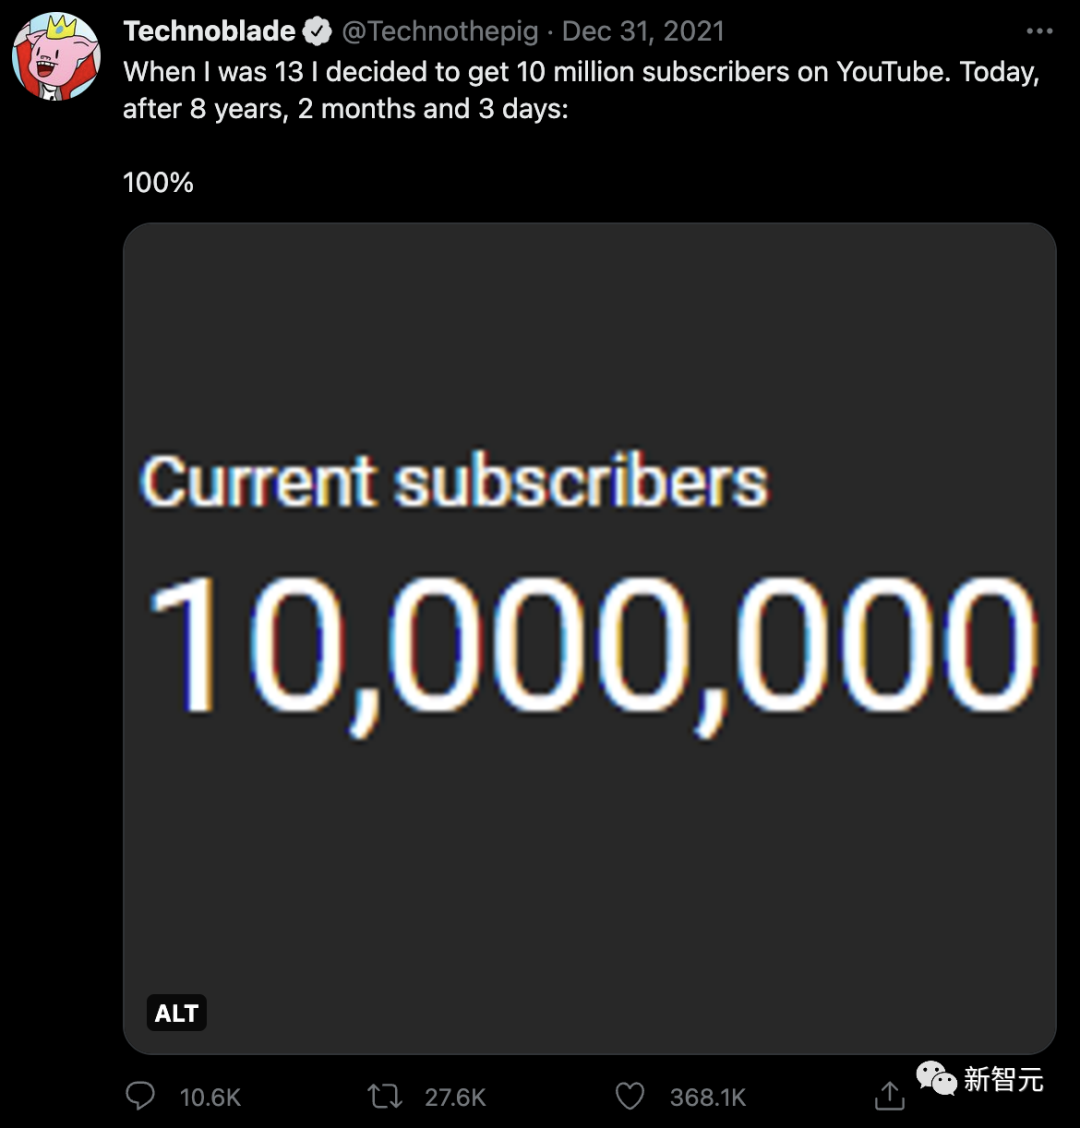Click the "100%" line in the tweet
The height and width of the screenshot is (1128, 1080).
pos(158,182)
